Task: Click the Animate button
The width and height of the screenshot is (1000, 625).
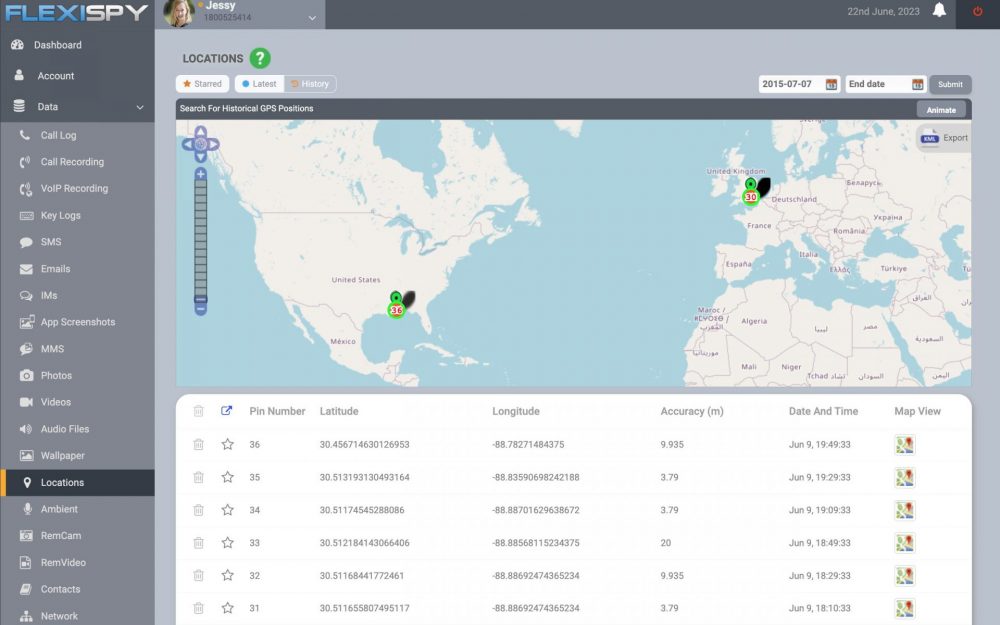Action: 941,110
